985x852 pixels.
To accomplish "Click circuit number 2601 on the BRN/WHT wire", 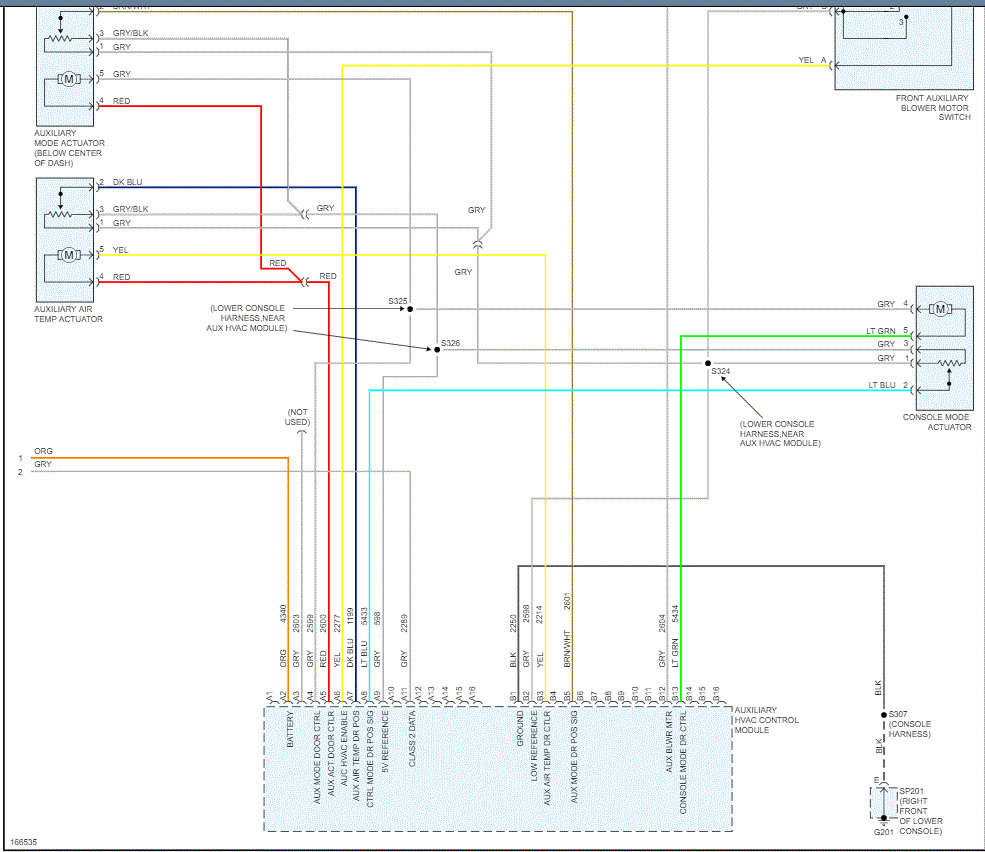I will [567, 601].
